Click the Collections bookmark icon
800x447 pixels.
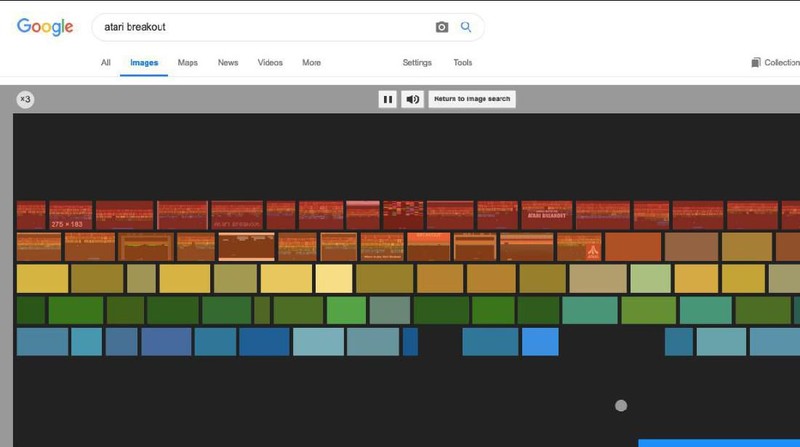[x=756, y=63]
